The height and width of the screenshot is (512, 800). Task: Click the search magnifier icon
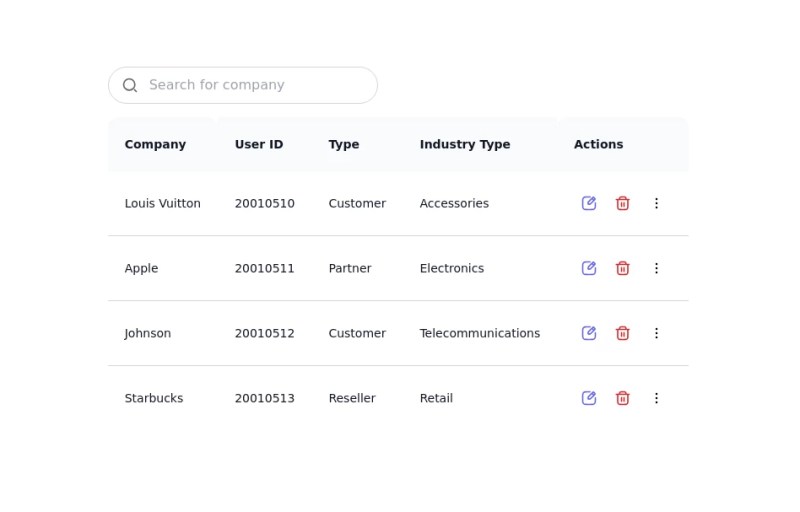(x=130, y=85)
